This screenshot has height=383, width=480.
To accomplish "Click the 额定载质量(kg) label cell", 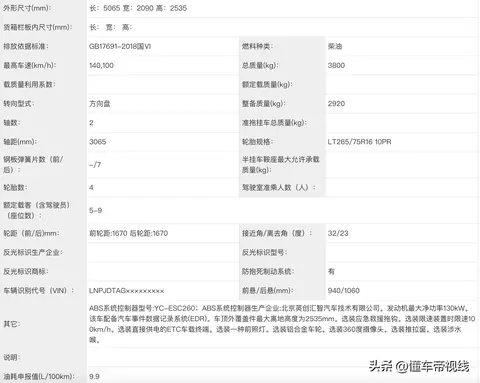I will click(x=282, y=84).
